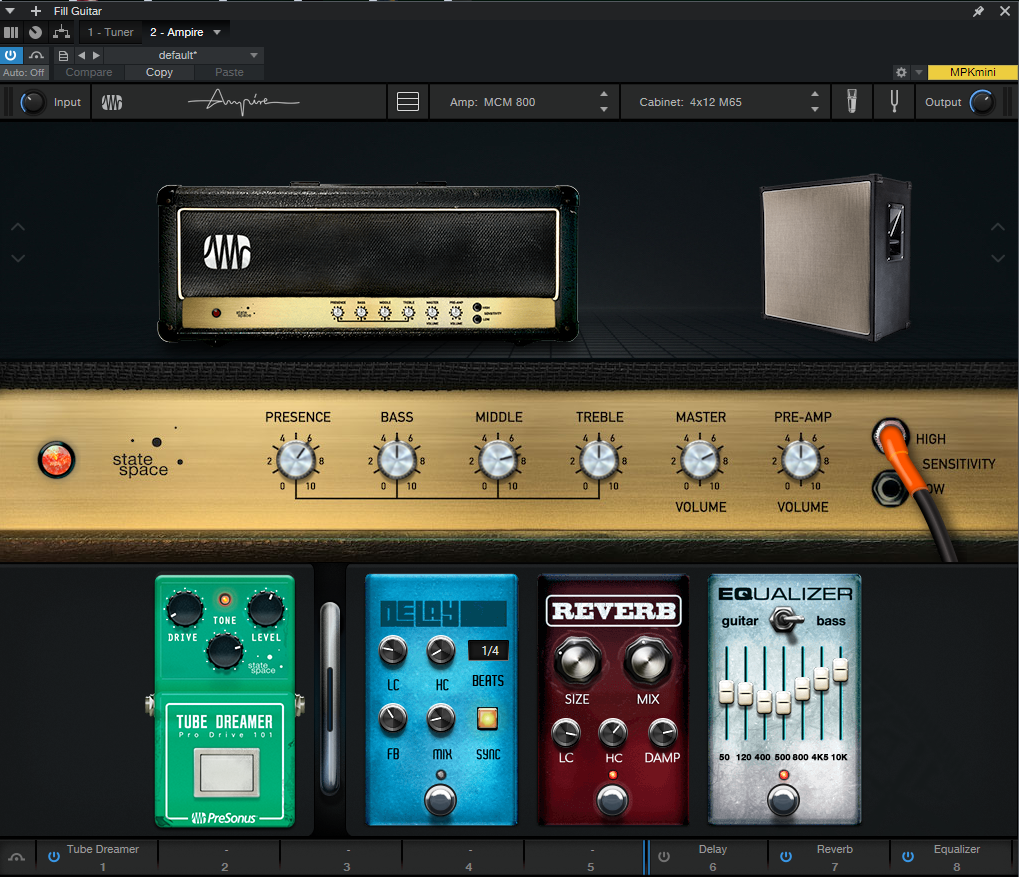Switch cabinet with right-side up chevron
The width and height of the screenshot is (1019, 877).
point(998,227)
